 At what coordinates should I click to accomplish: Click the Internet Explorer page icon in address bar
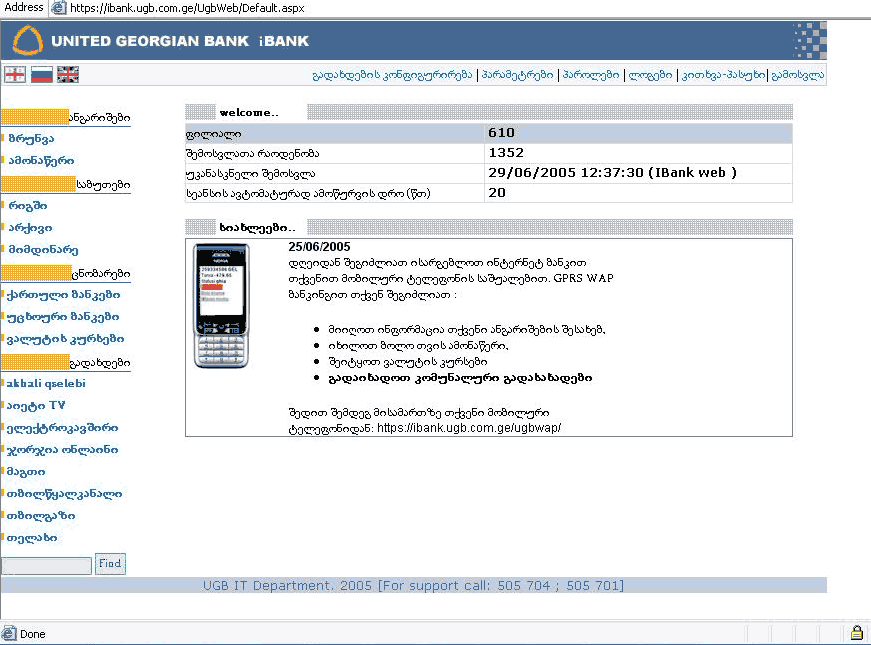point(58,8)
